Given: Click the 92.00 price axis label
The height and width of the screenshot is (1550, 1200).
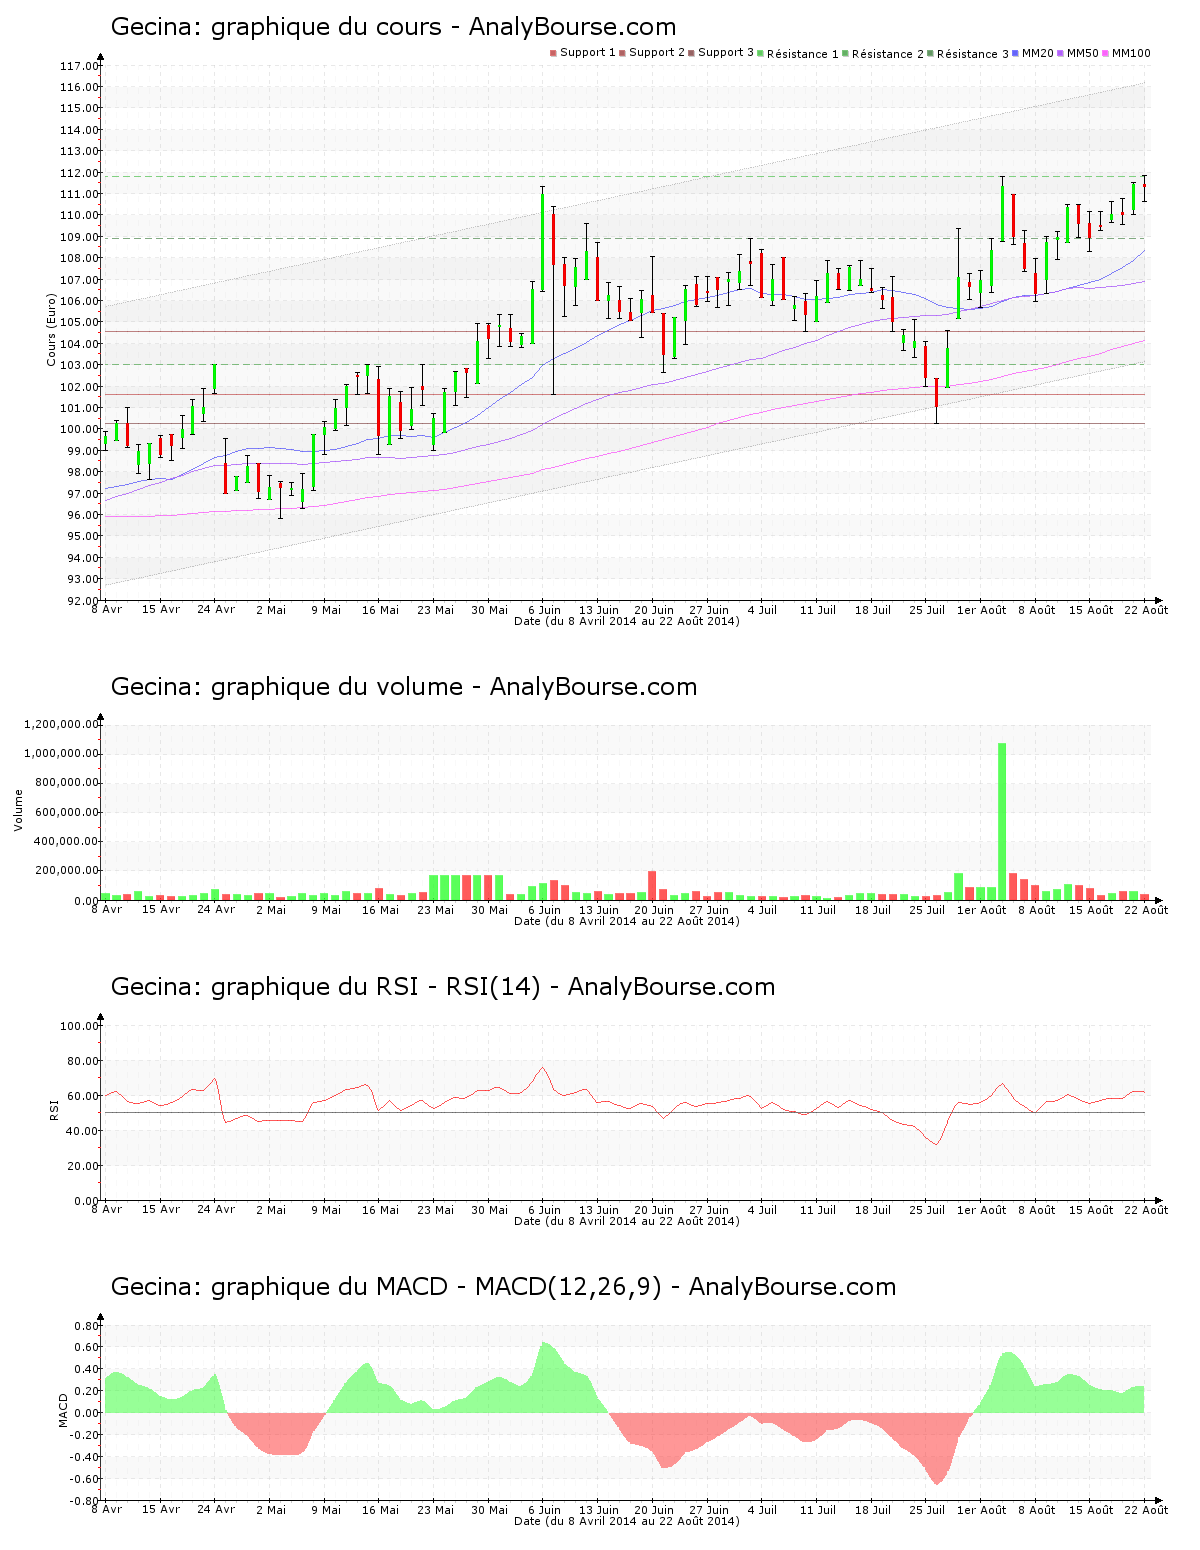Looking at the screenshot, I should tap(82, 601).
